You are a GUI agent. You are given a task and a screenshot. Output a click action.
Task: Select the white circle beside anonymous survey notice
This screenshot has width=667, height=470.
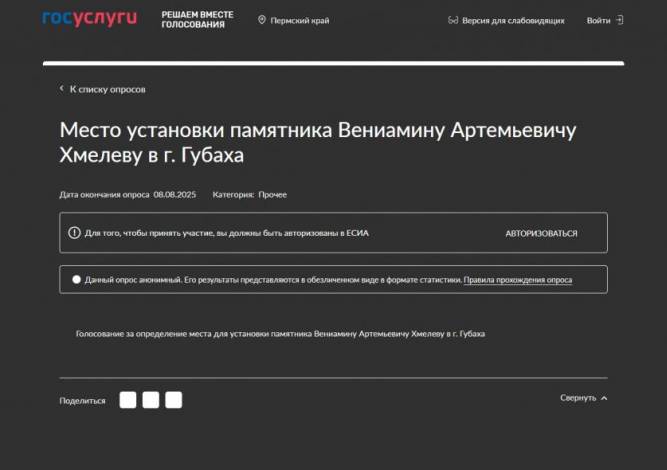point(77,280)
